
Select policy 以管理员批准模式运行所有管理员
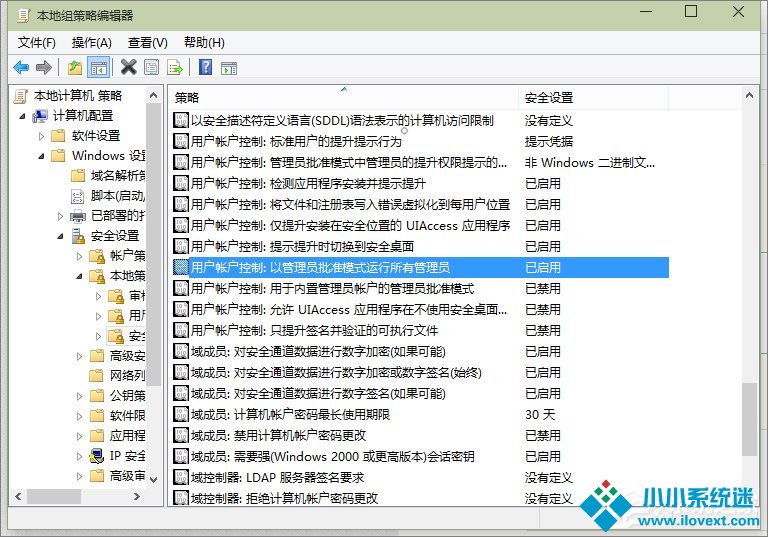coord(421,268)
